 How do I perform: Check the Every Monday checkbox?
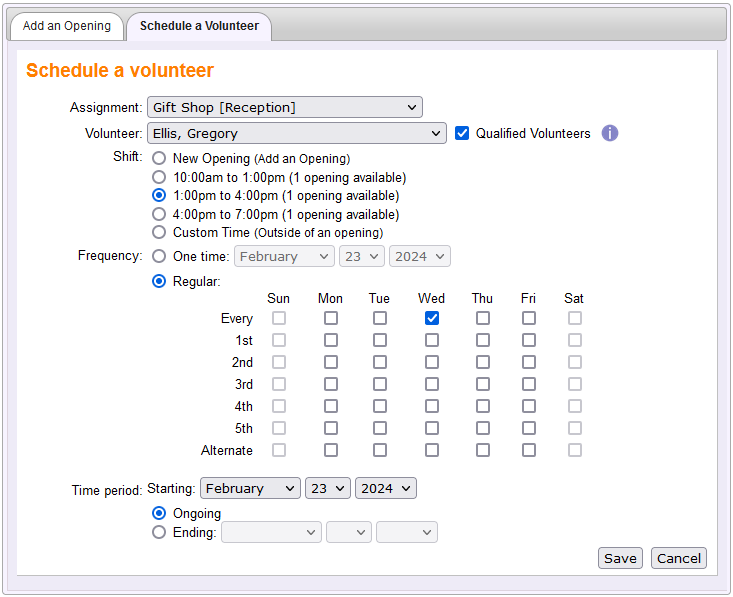pyautogui.click(x=331, y=318)
